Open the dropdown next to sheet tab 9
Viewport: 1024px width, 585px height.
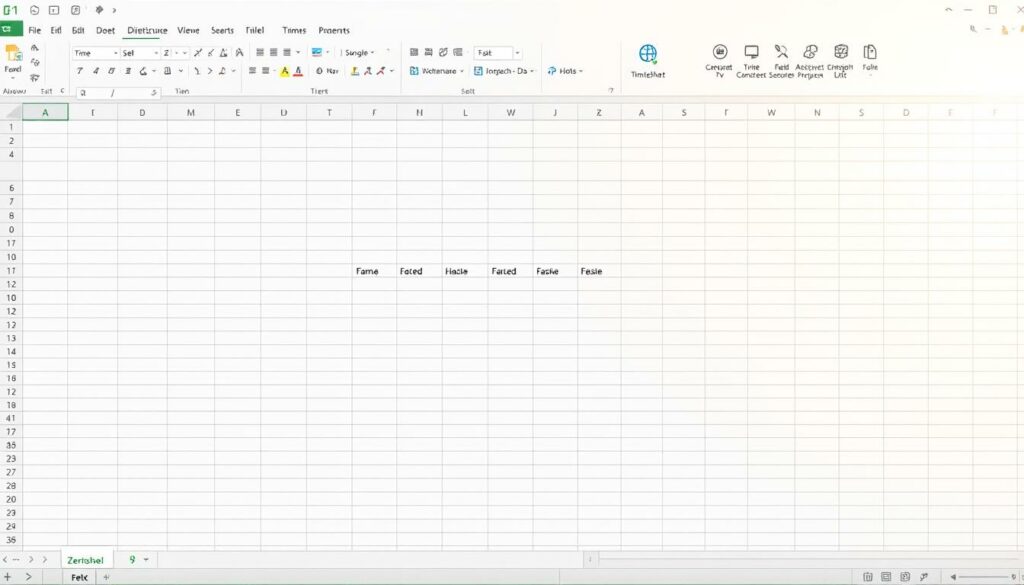tap(146, 560)
